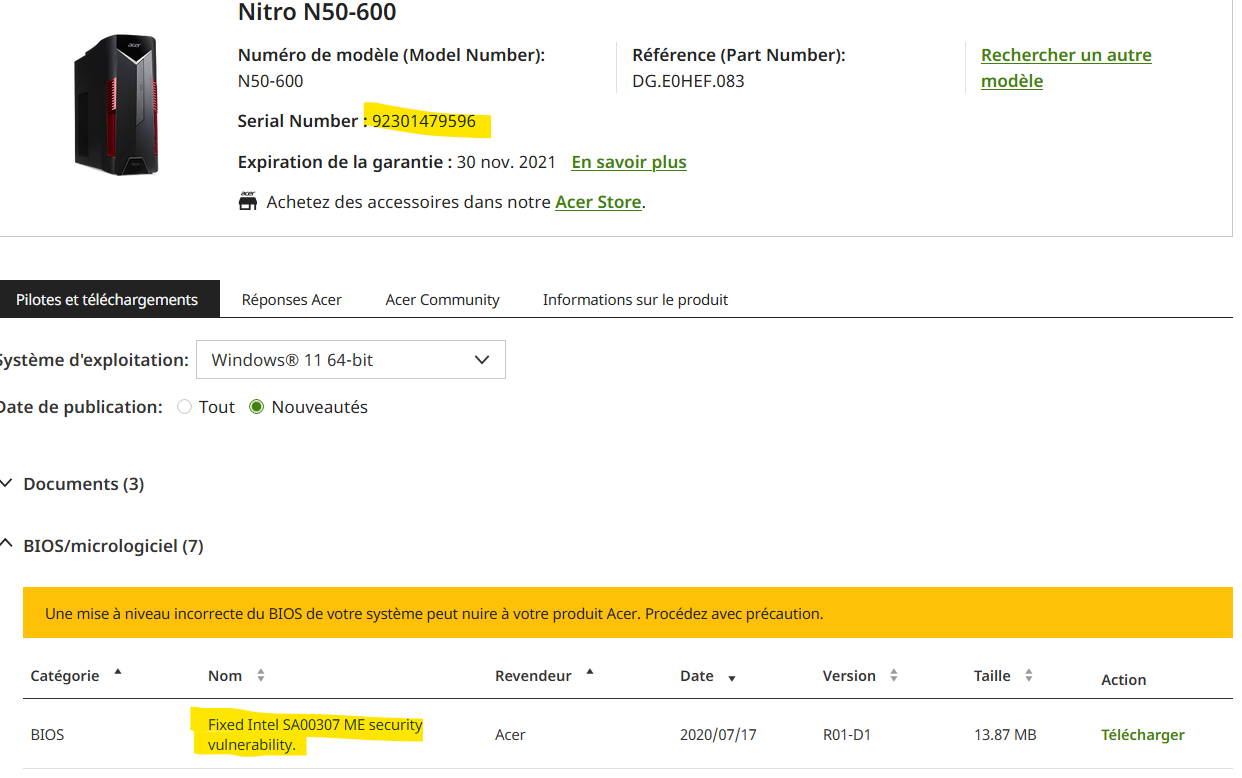
Task: Click the warranty expiry 30 nov. 2021
Action: (506, 162)
